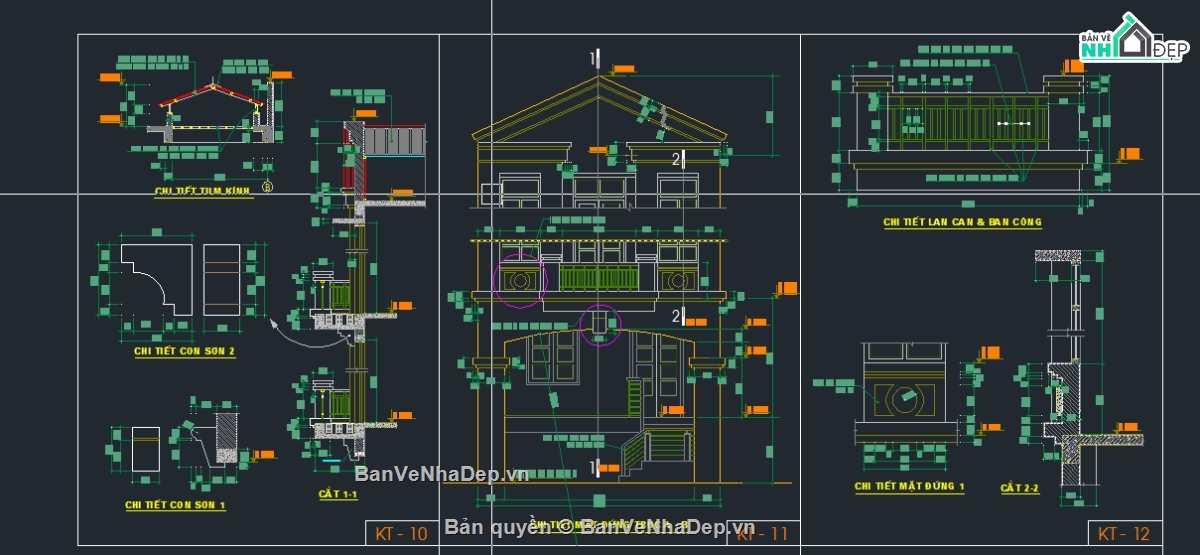Select the curved bracket profile in con sơn 2
Image resolution: width=1200 pixels, height=555 pixels.
tap(157, 279)
